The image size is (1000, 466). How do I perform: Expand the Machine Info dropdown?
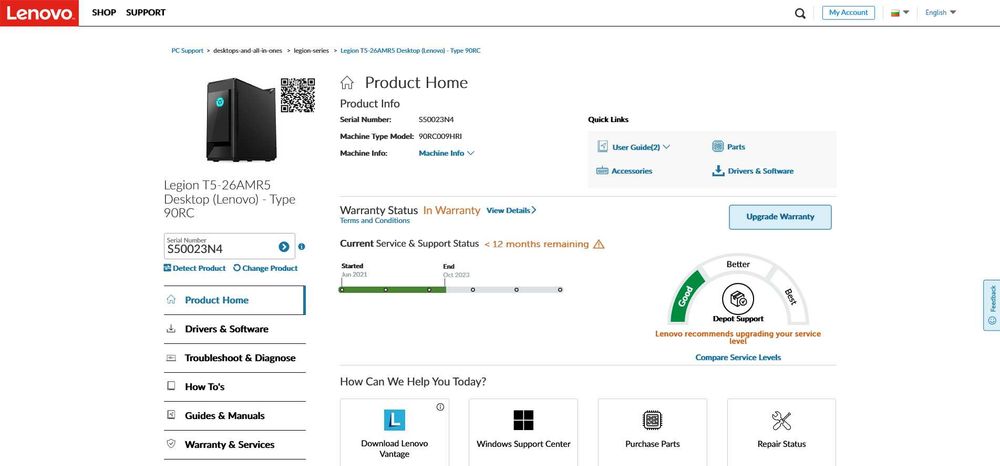(x=446, y=153)
